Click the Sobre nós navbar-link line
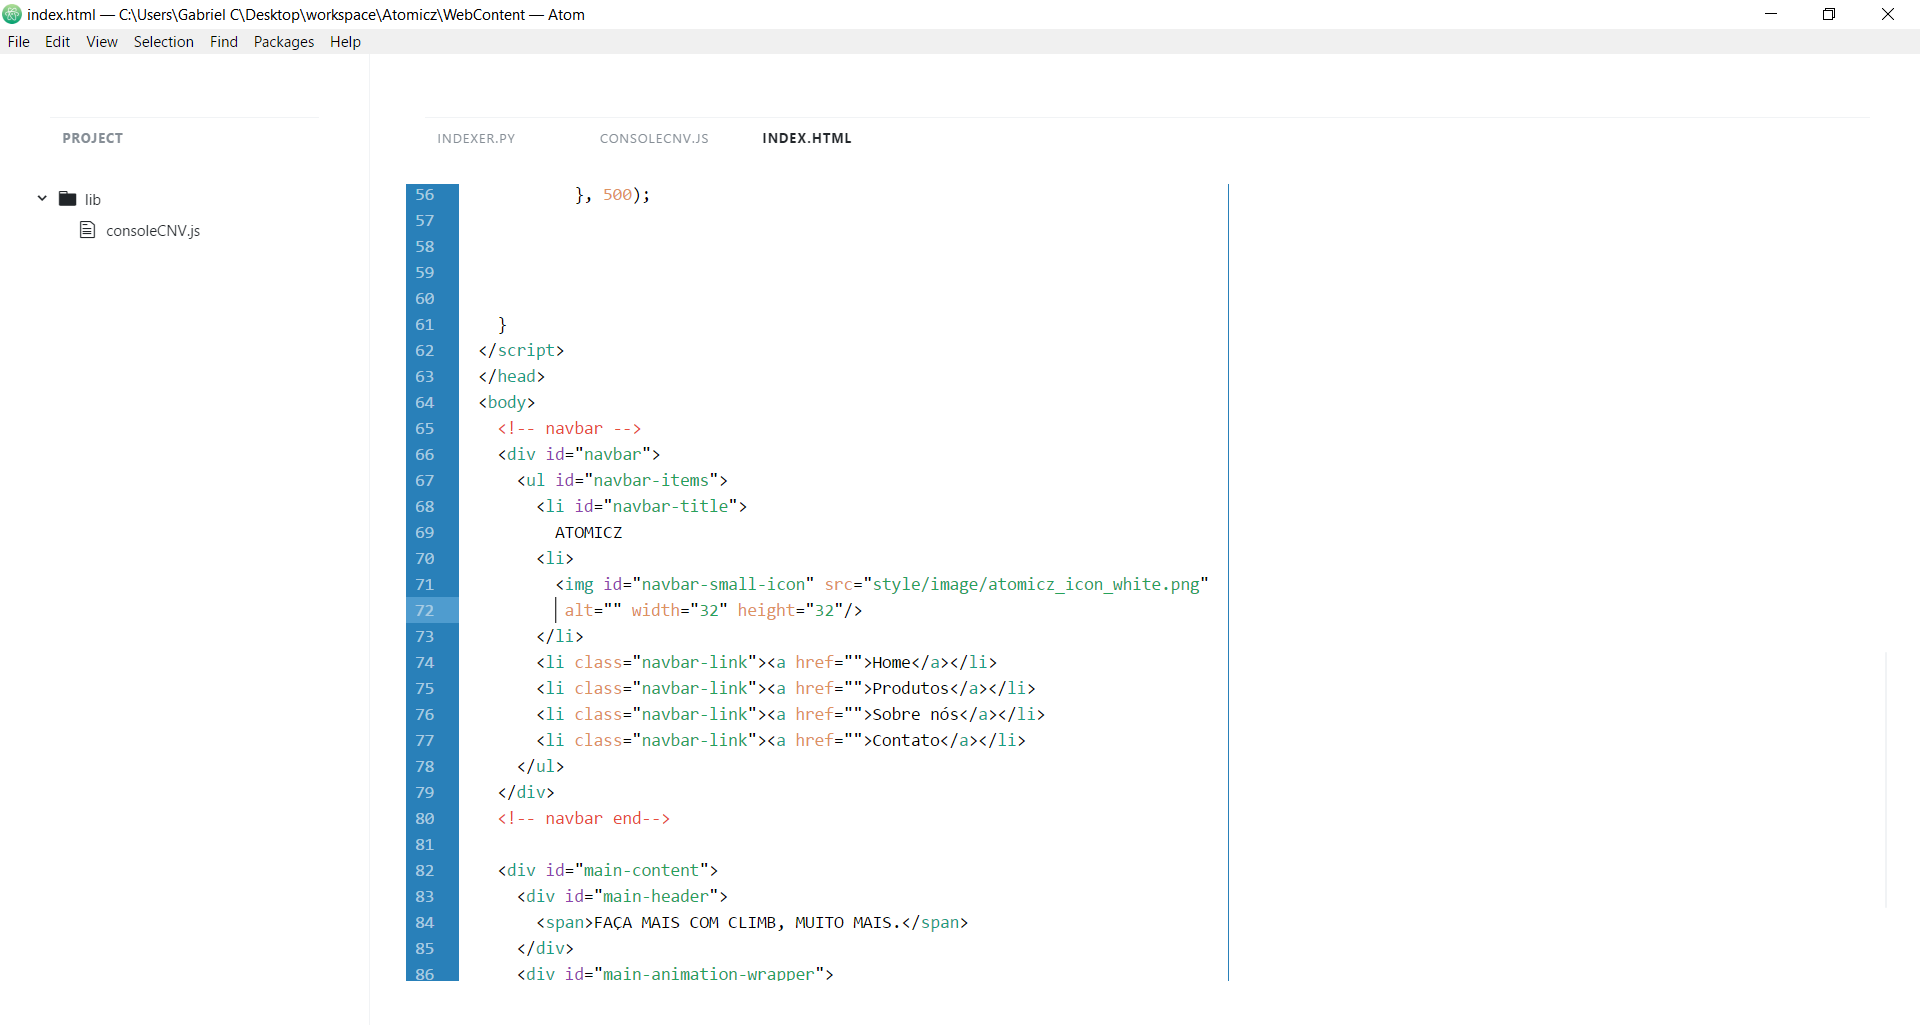 point(790,715)
